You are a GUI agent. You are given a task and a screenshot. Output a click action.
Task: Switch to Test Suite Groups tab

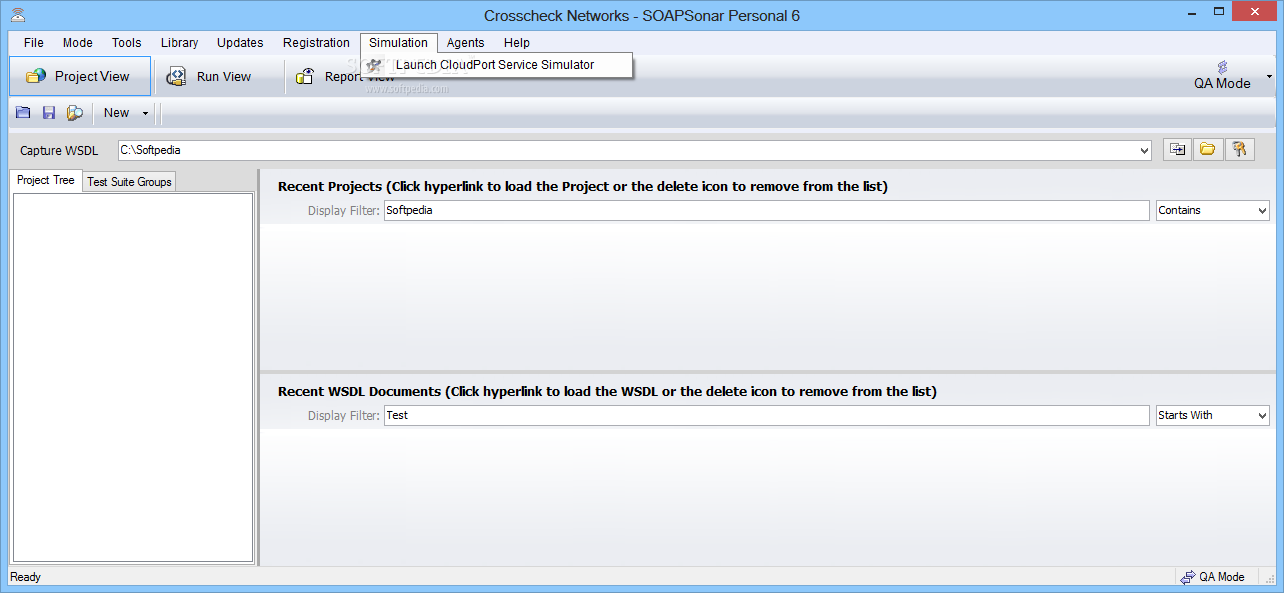click(129, 182)
